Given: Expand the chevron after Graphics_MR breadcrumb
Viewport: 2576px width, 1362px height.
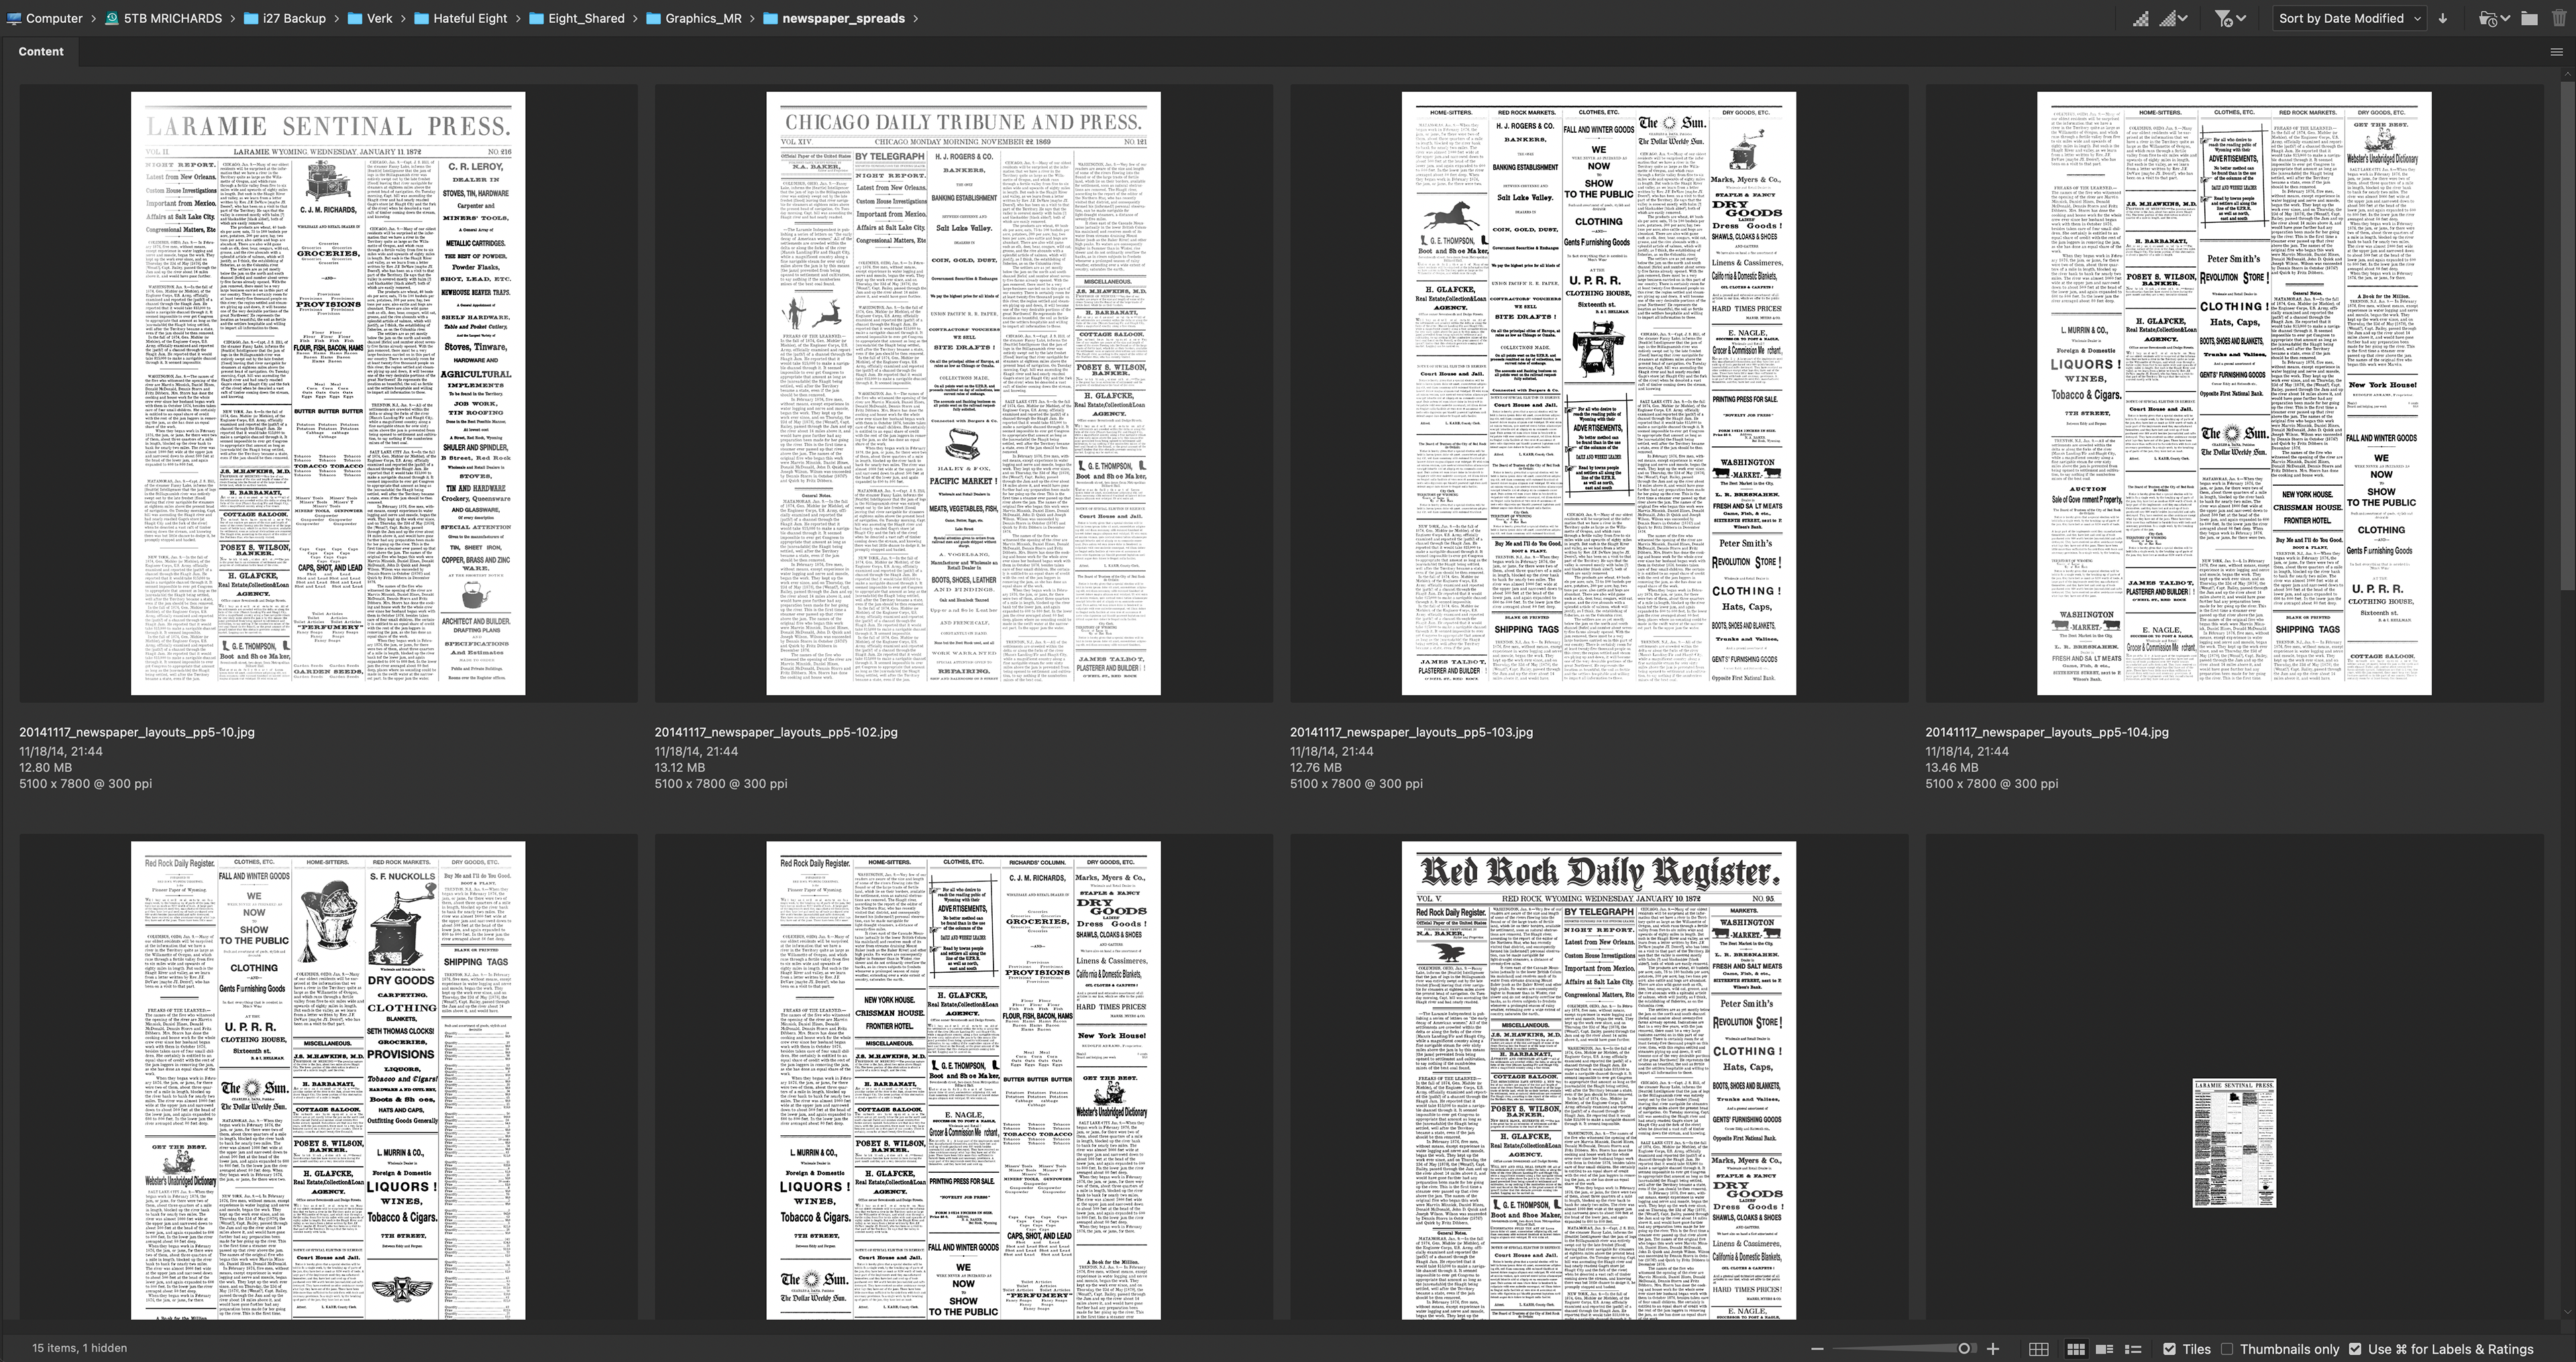Looking at the screenshot, I should (x=752, y=18).
